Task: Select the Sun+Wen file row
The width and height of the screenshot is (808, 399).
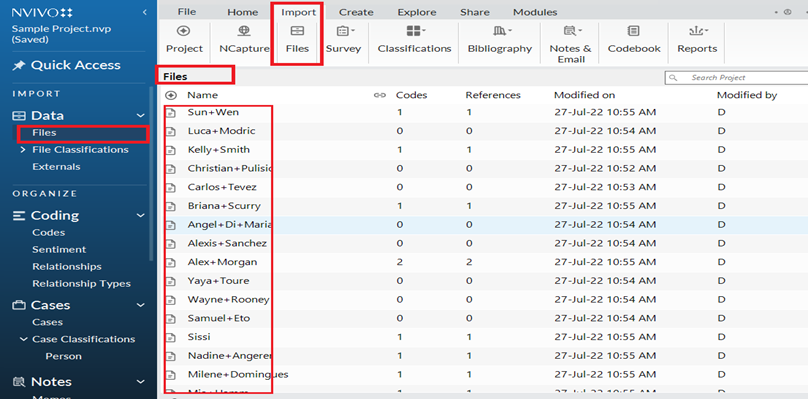Action: click(x=482, y=112)
